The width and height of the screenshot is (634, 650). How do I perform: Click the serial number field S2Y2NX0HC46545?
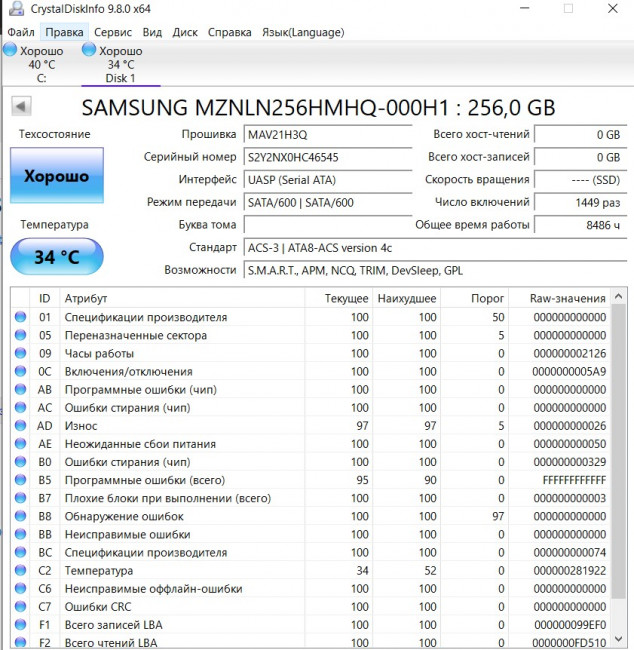[328, 157]
